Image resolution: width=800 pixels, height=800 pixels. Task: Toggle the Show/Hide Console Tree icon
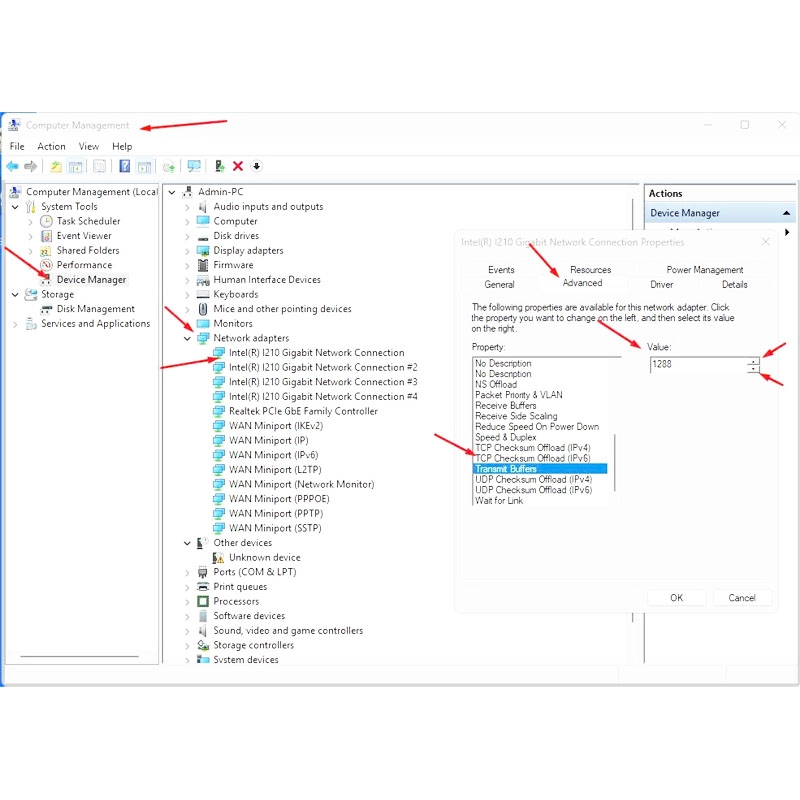point(75,166)
